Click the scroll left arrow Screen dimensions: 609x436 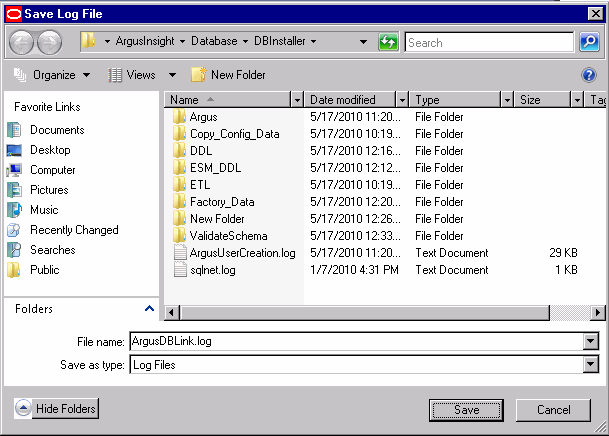171,313
